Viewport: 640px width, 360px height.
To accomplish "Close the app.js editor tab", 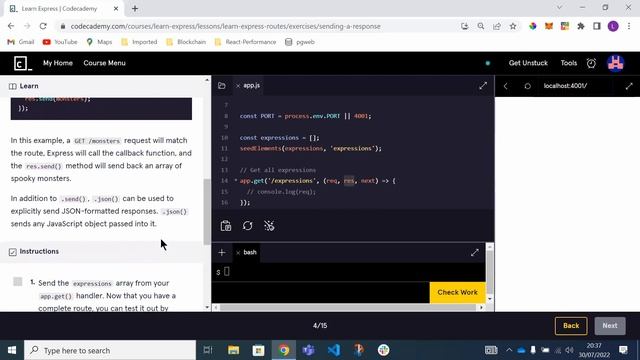I will (238, 86).
